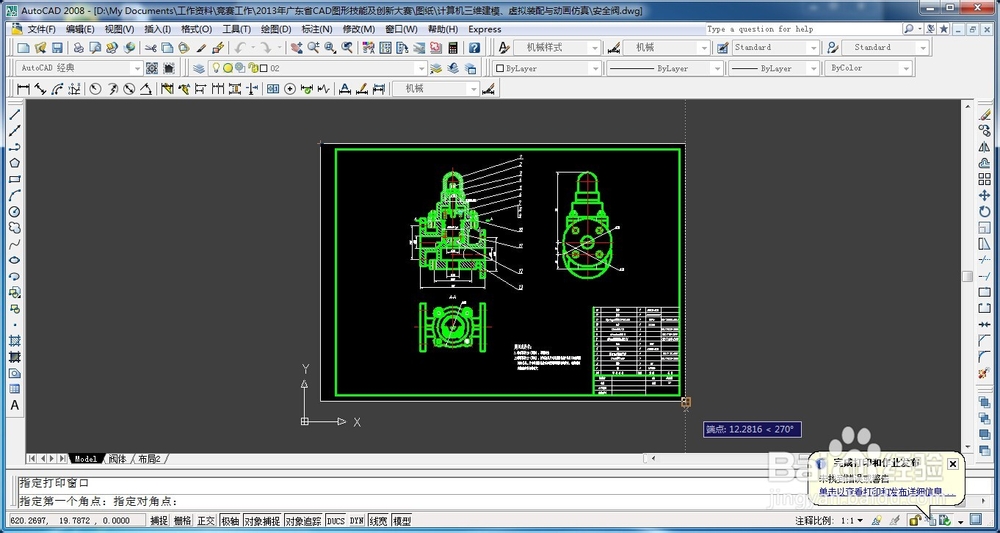Select the Circle tool in the Draw toolbar
Image resolution: width=1000 pixels, height=533 pixels.
14,212
